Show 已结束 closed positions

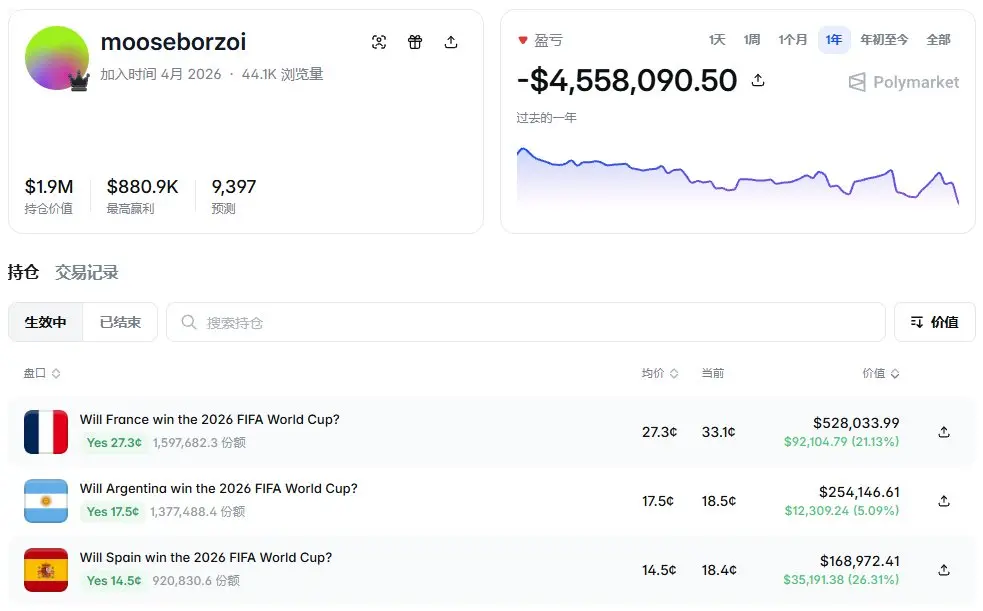click(120, 322)
